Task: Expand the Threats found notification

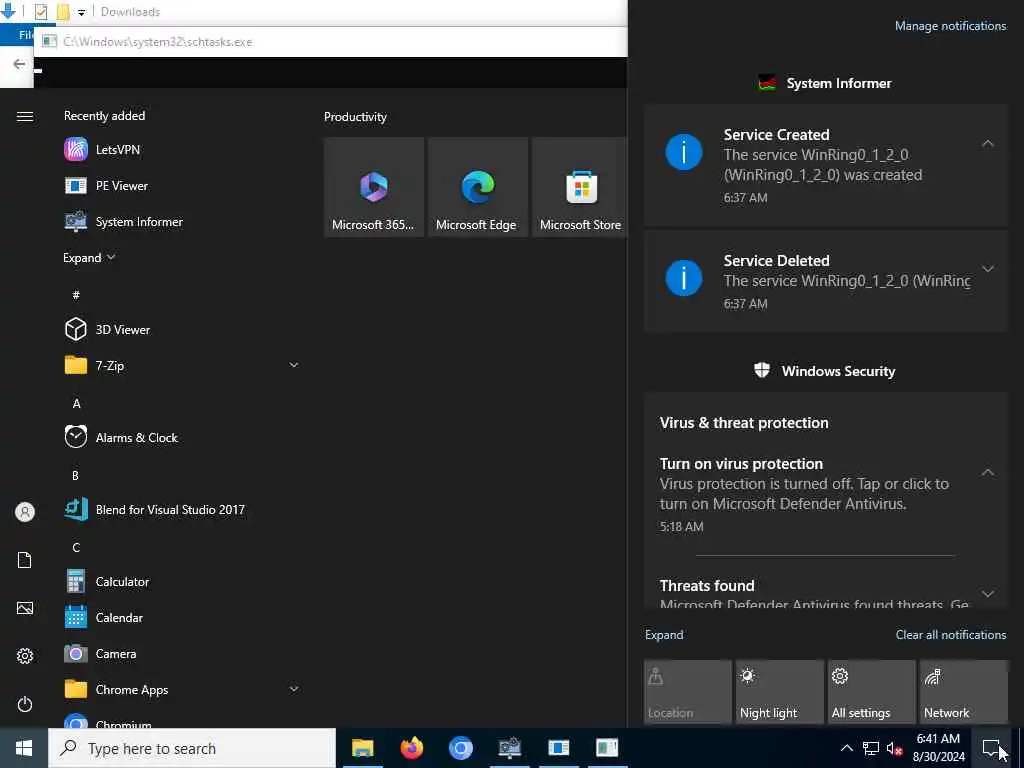Action: coord(988,594)
